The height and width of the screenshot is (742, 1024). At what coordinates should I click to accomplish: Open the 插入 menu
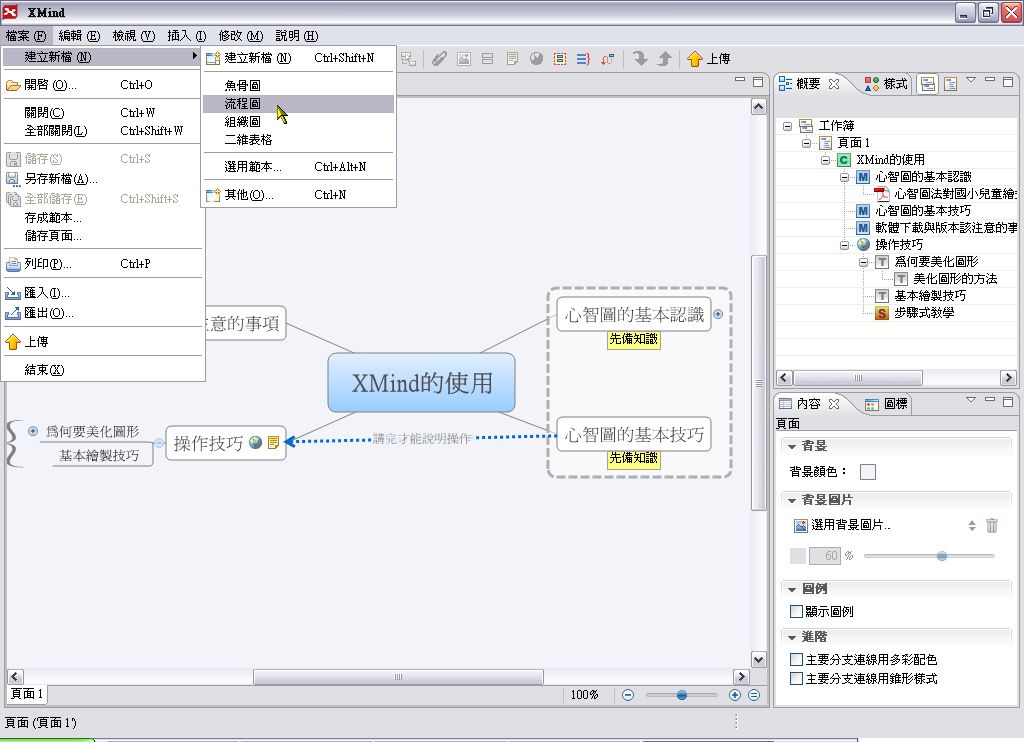coord(187,36)
